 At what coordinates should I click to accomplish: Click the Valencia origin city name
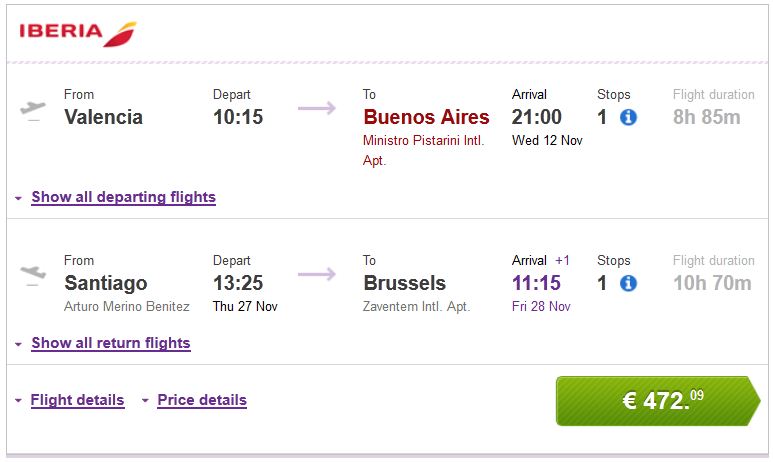[x=103, y=117]
